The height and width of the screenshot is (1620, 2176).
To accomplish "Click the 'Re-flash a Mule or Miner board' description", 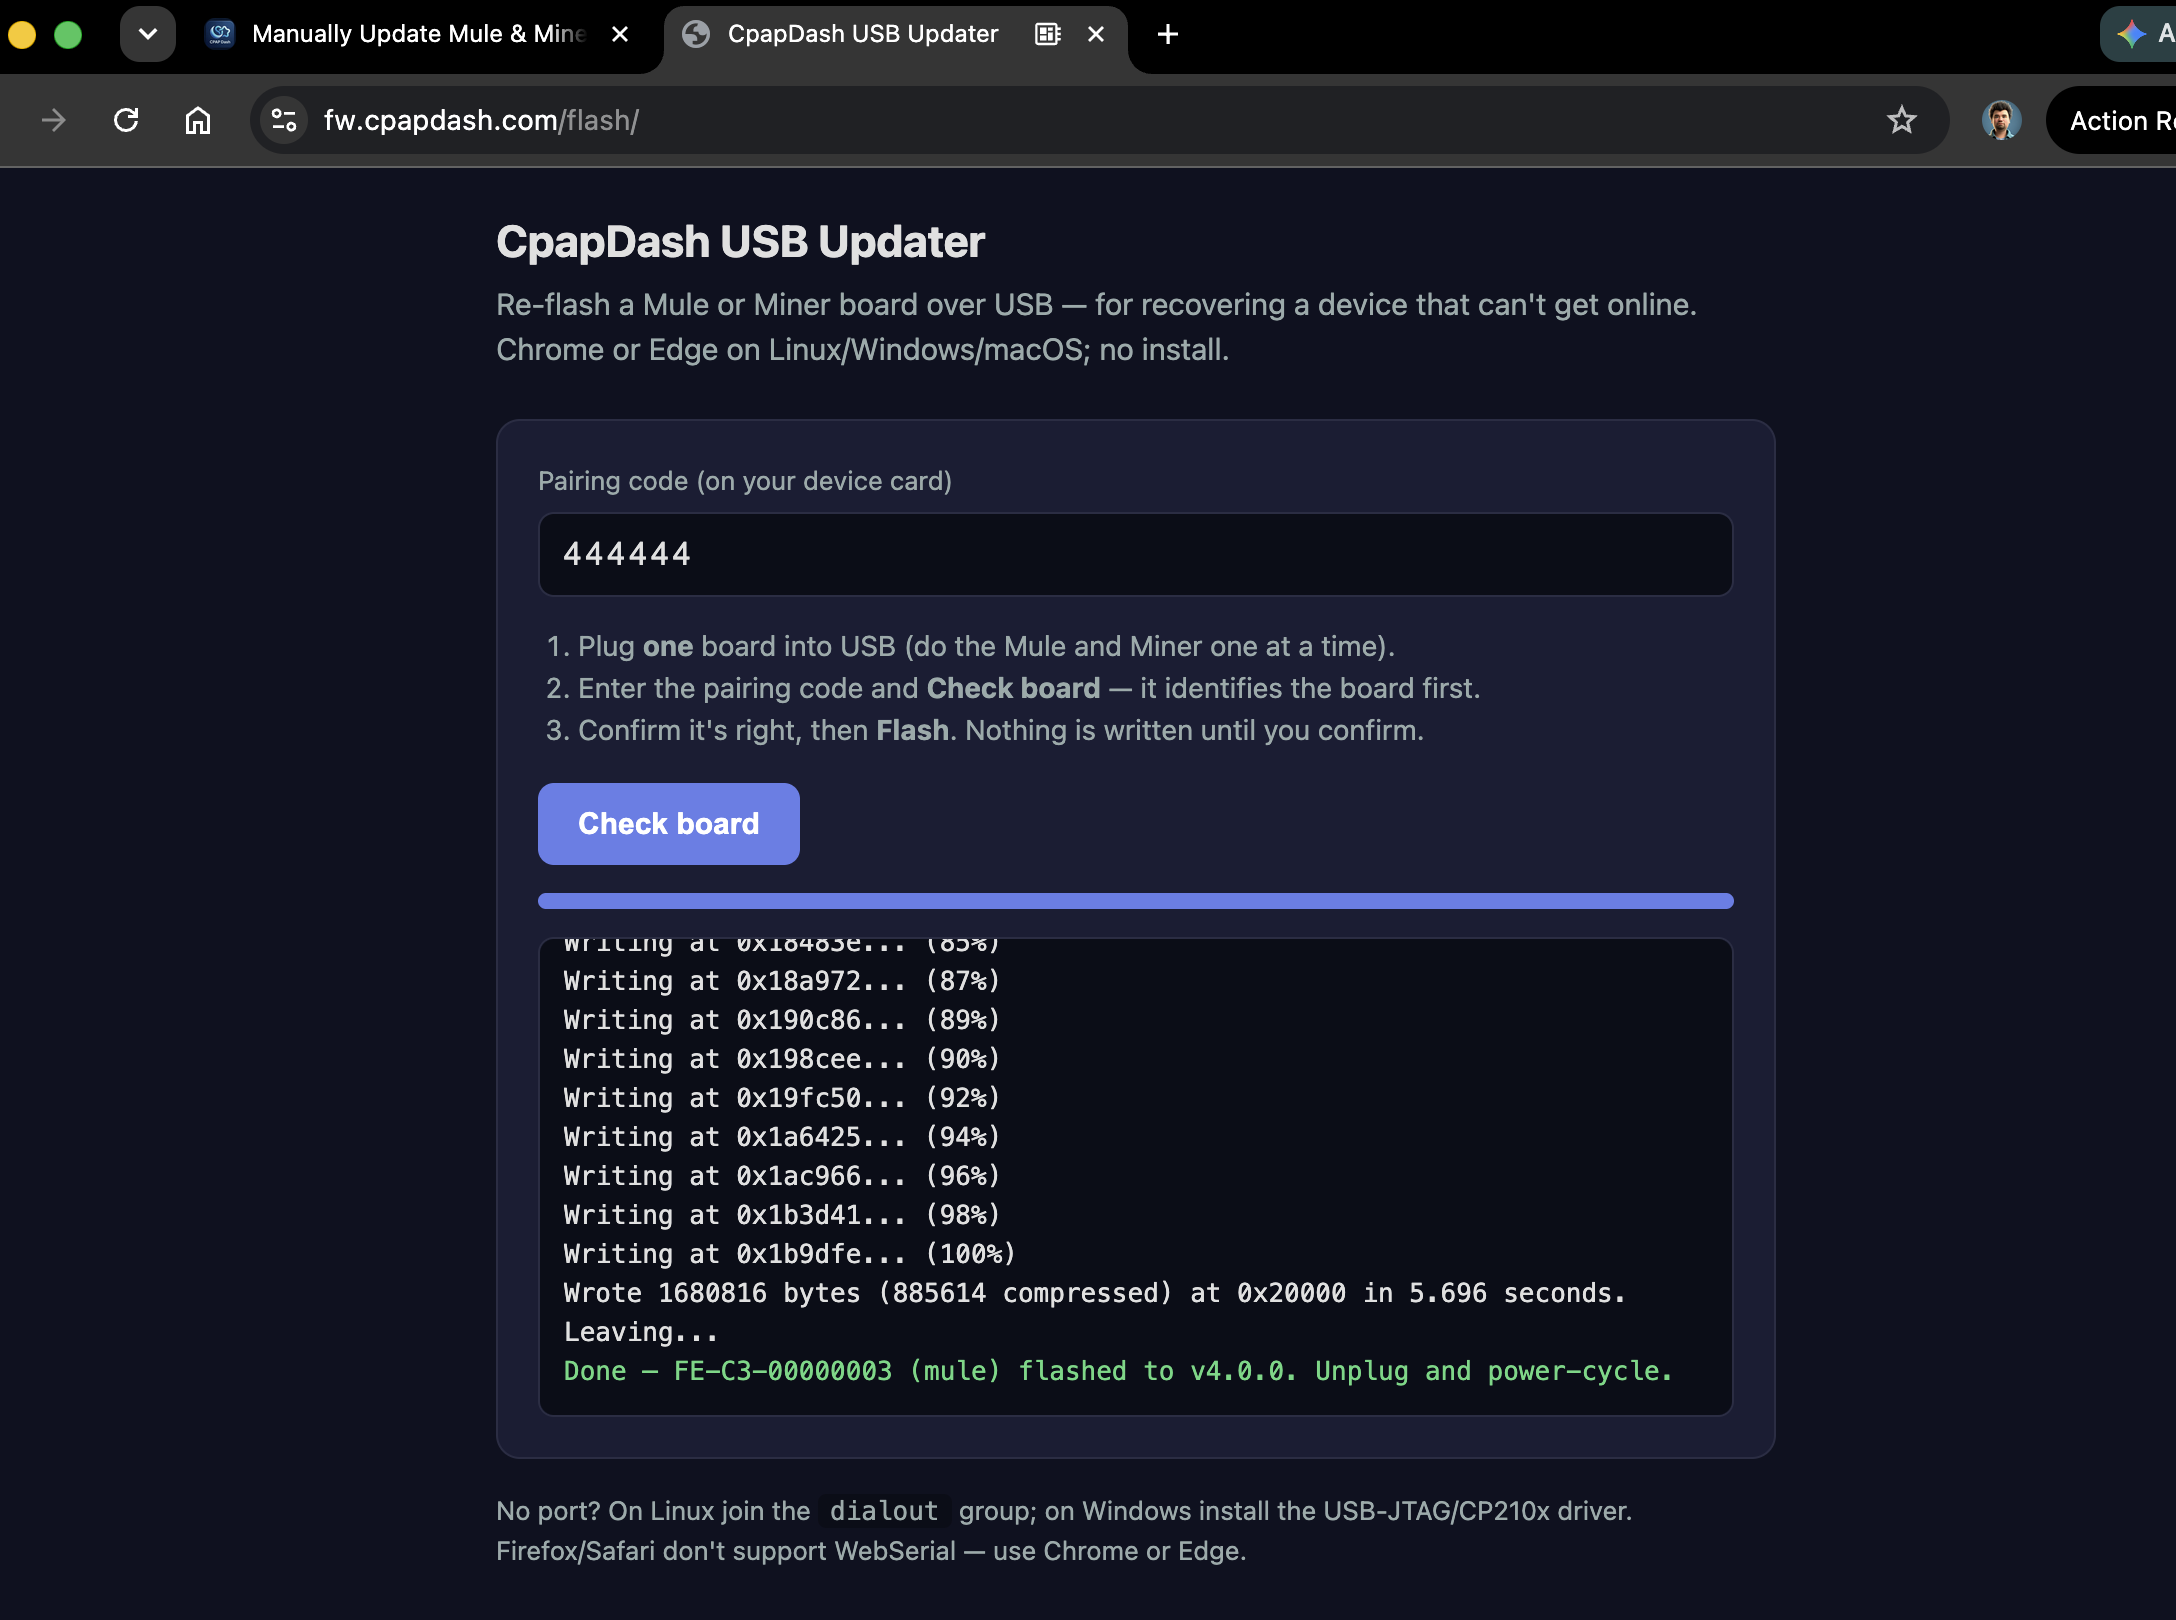I will 1096,327.
